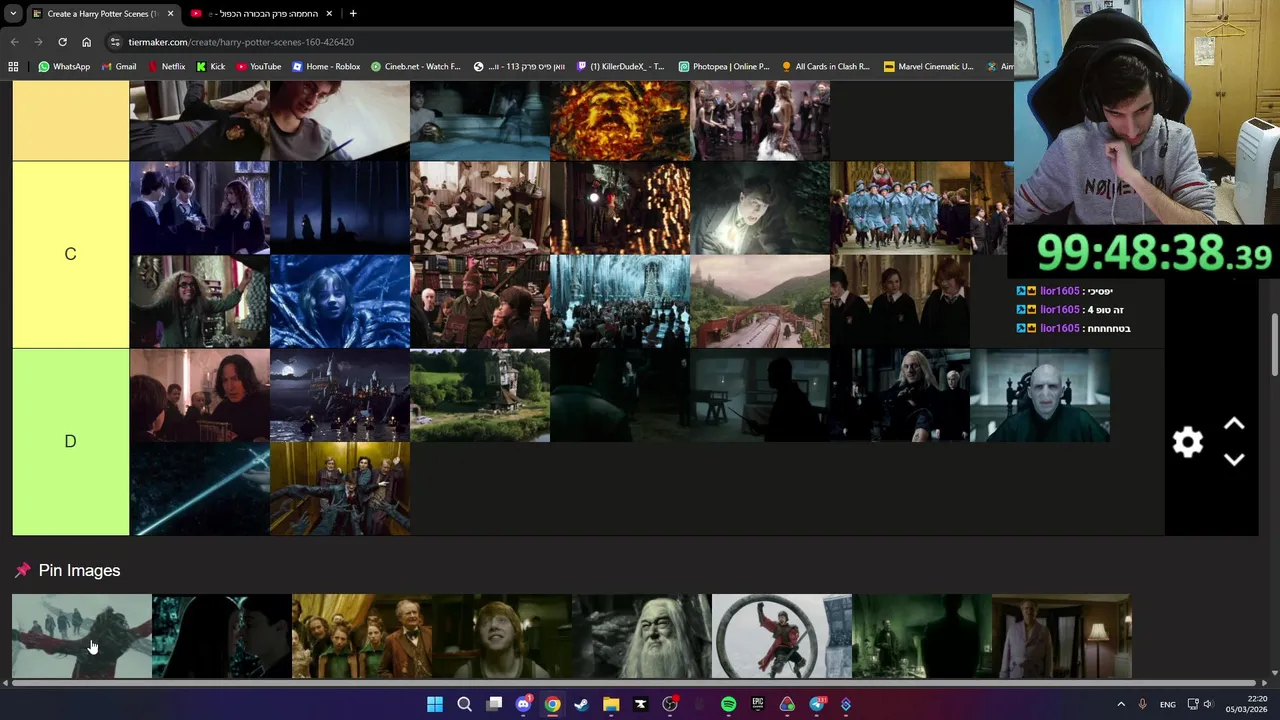
Task: Open the KillerDudeX Twitch bookmark
Action: 620,67
